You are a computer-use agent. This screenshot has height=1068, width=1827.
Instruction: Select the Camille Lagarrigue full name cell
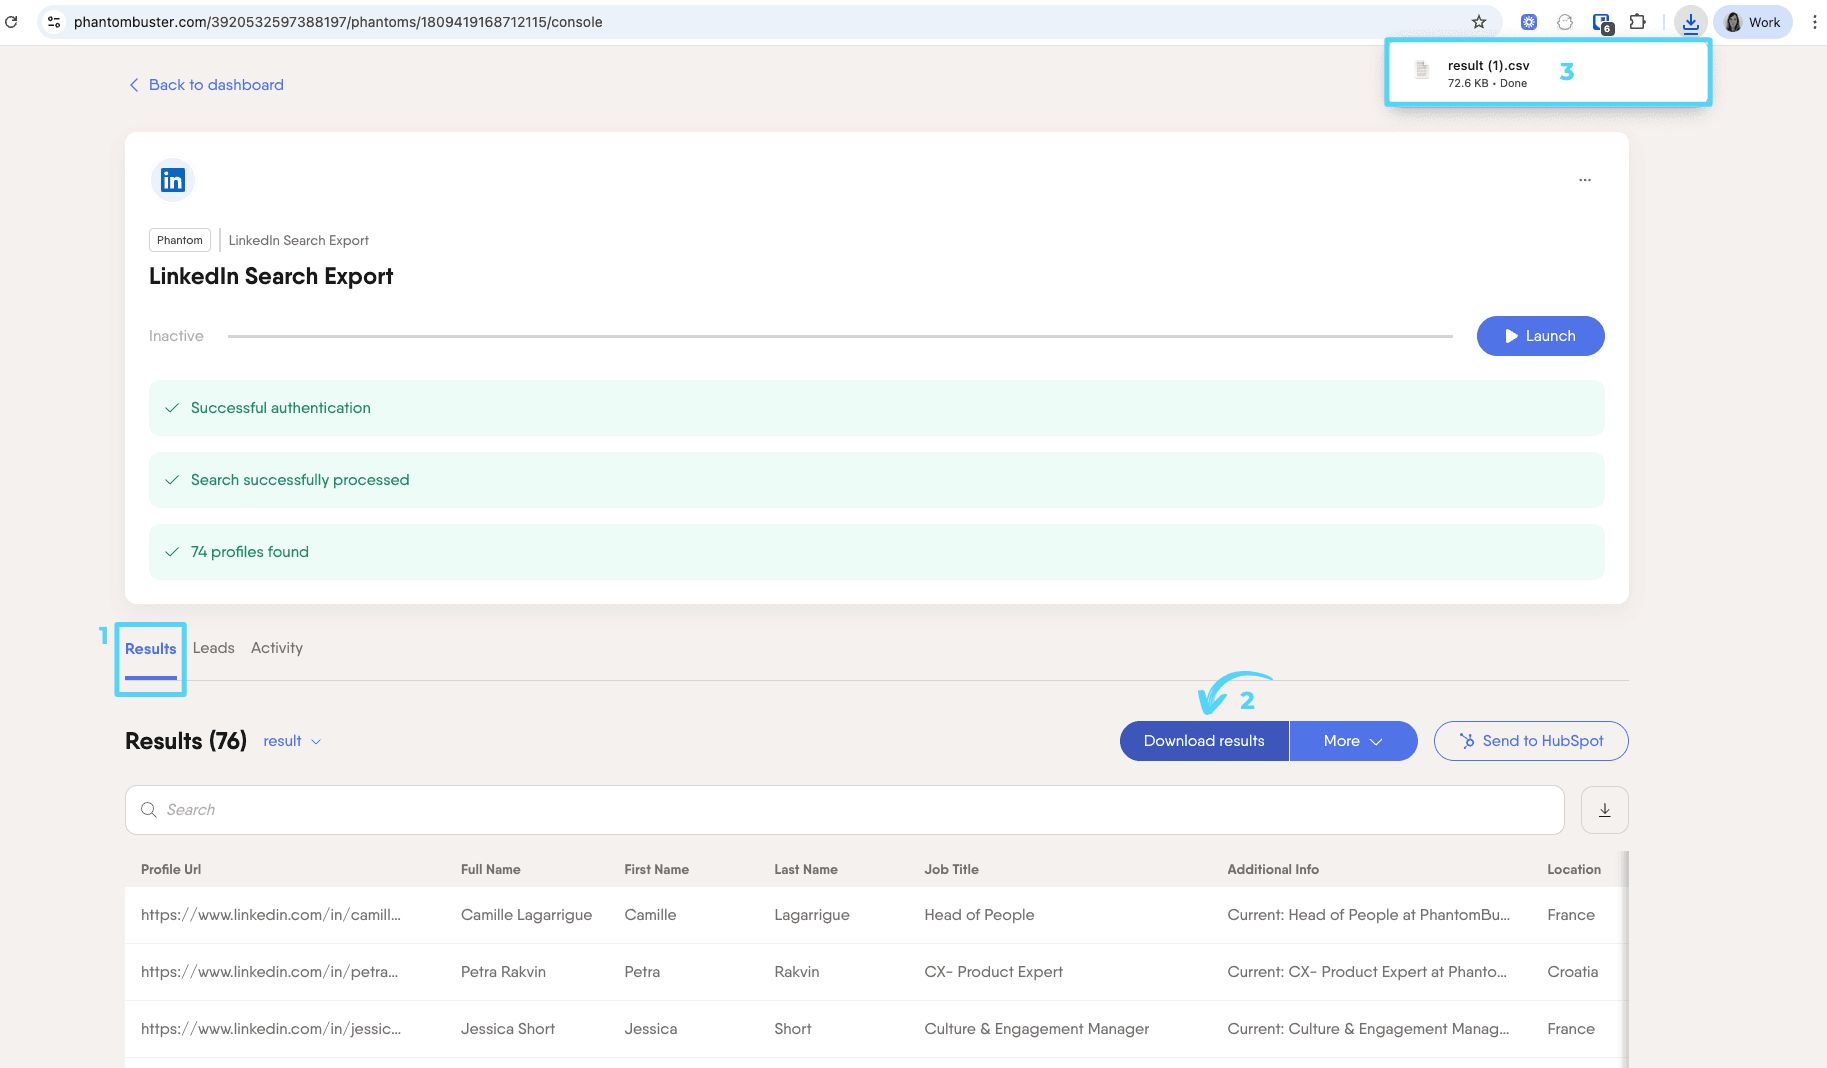tap(527, 915)
